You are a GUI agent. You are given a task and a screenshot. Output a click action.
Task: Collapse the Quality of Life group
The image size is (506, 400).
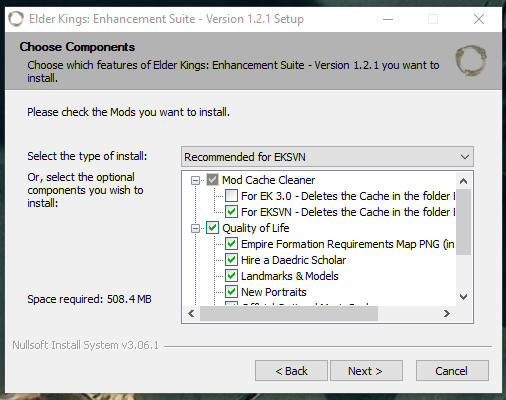click(195, 228)
